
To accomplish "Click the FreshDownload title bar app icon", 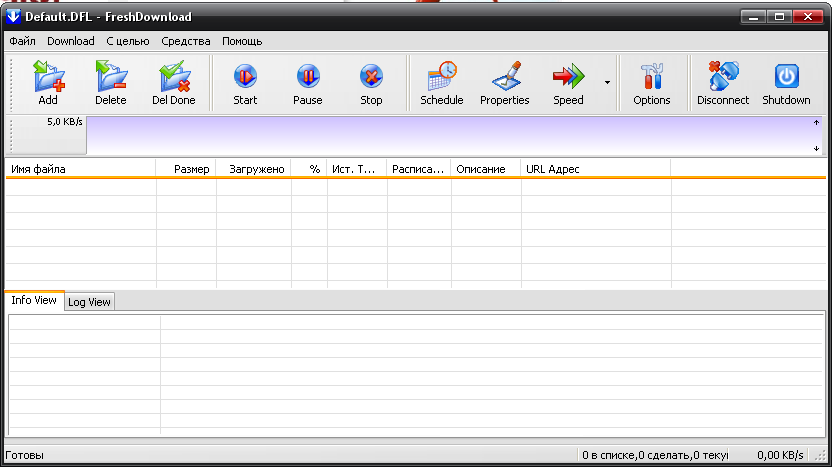I will tap(13, 16).
